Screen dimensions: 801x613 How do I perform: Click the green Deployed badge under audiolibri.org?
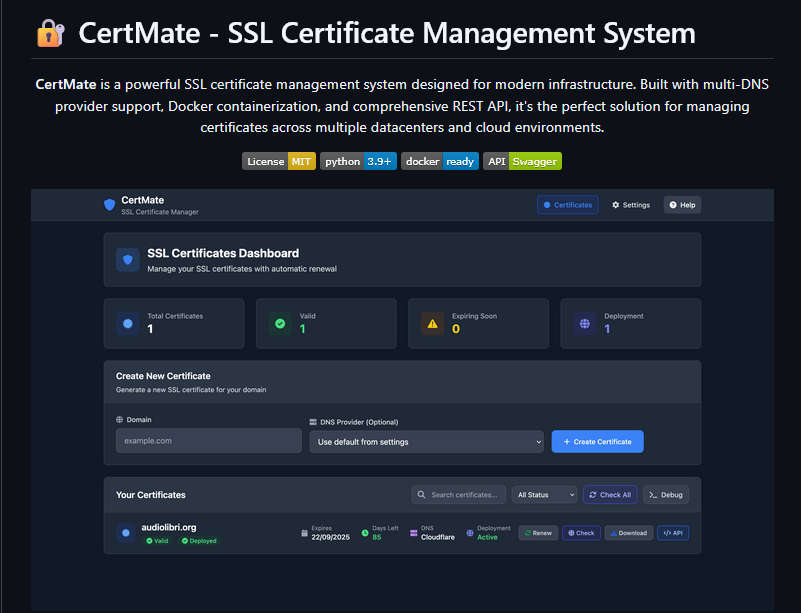[199, 540]
